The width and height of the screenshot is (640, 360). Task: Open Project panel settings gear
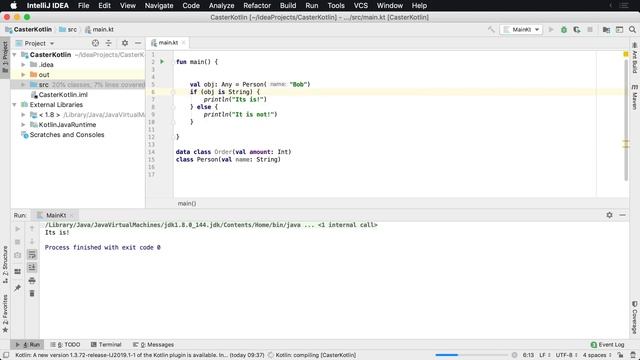click(125, 43)
